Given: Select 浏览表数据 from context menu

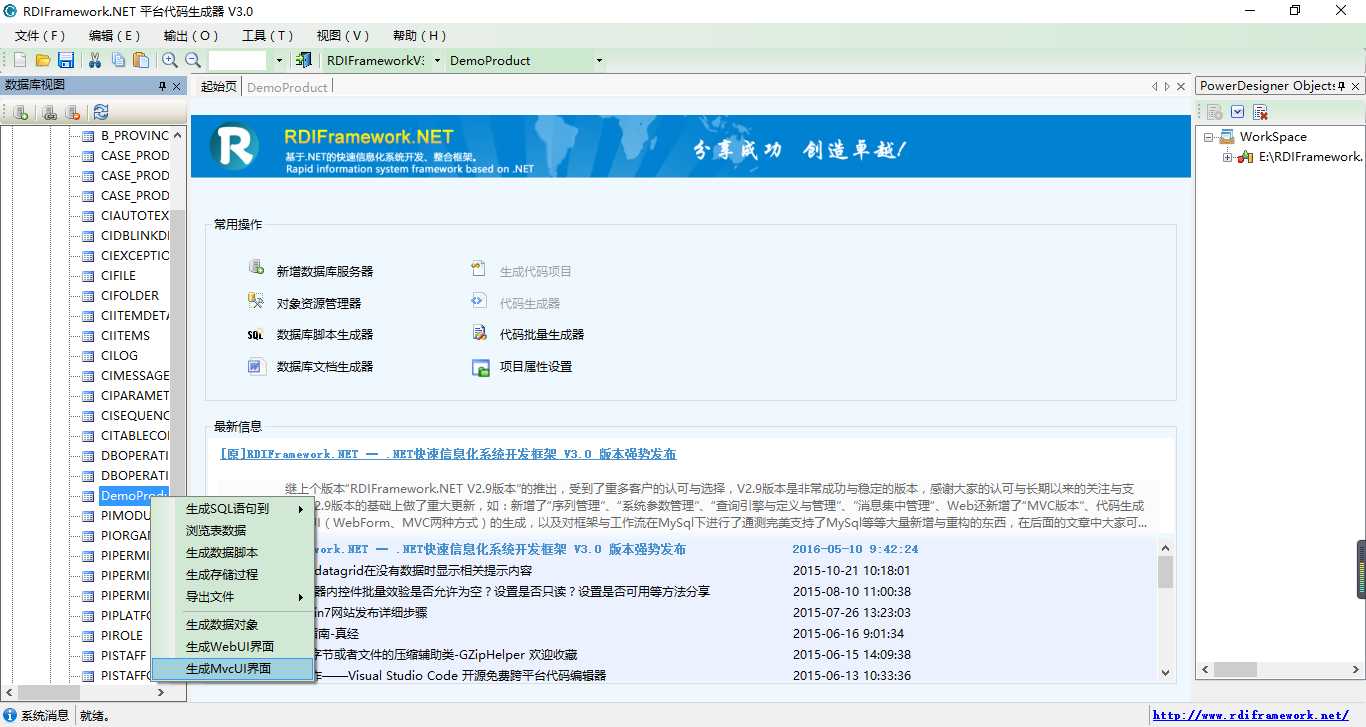Looking at the screenshot, I should 232,531.
